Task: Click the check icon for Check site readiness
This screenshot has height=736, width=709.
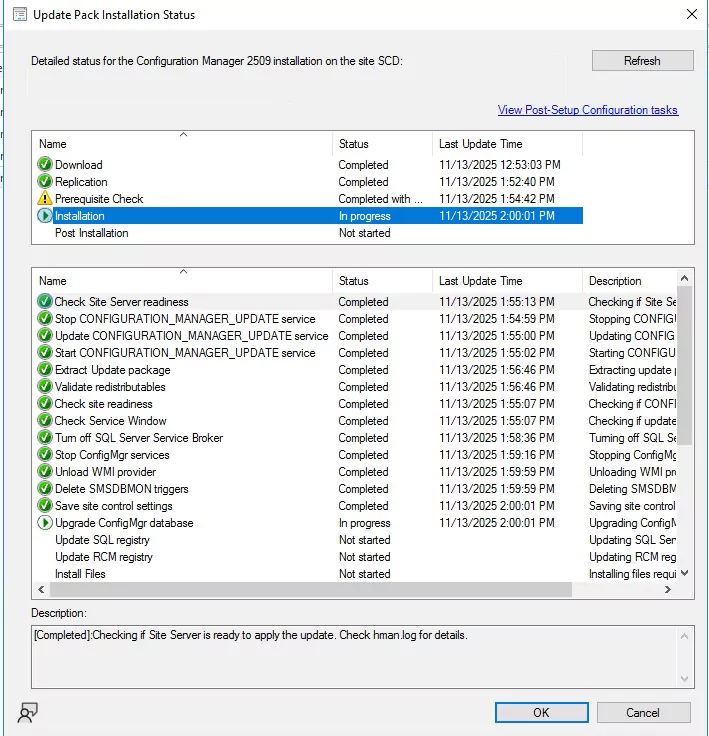Action: (45, 403)
